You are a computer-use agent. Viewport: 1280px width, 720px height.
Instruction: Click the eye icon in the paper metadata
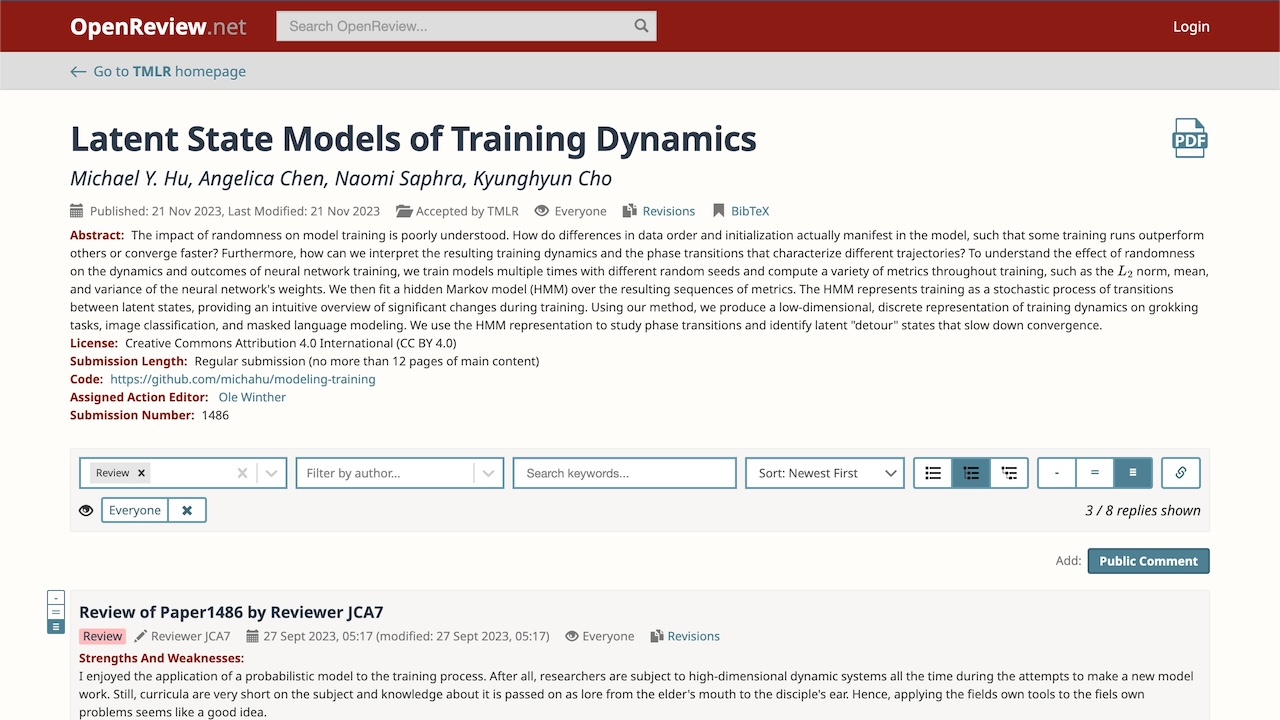coord(542,211)
